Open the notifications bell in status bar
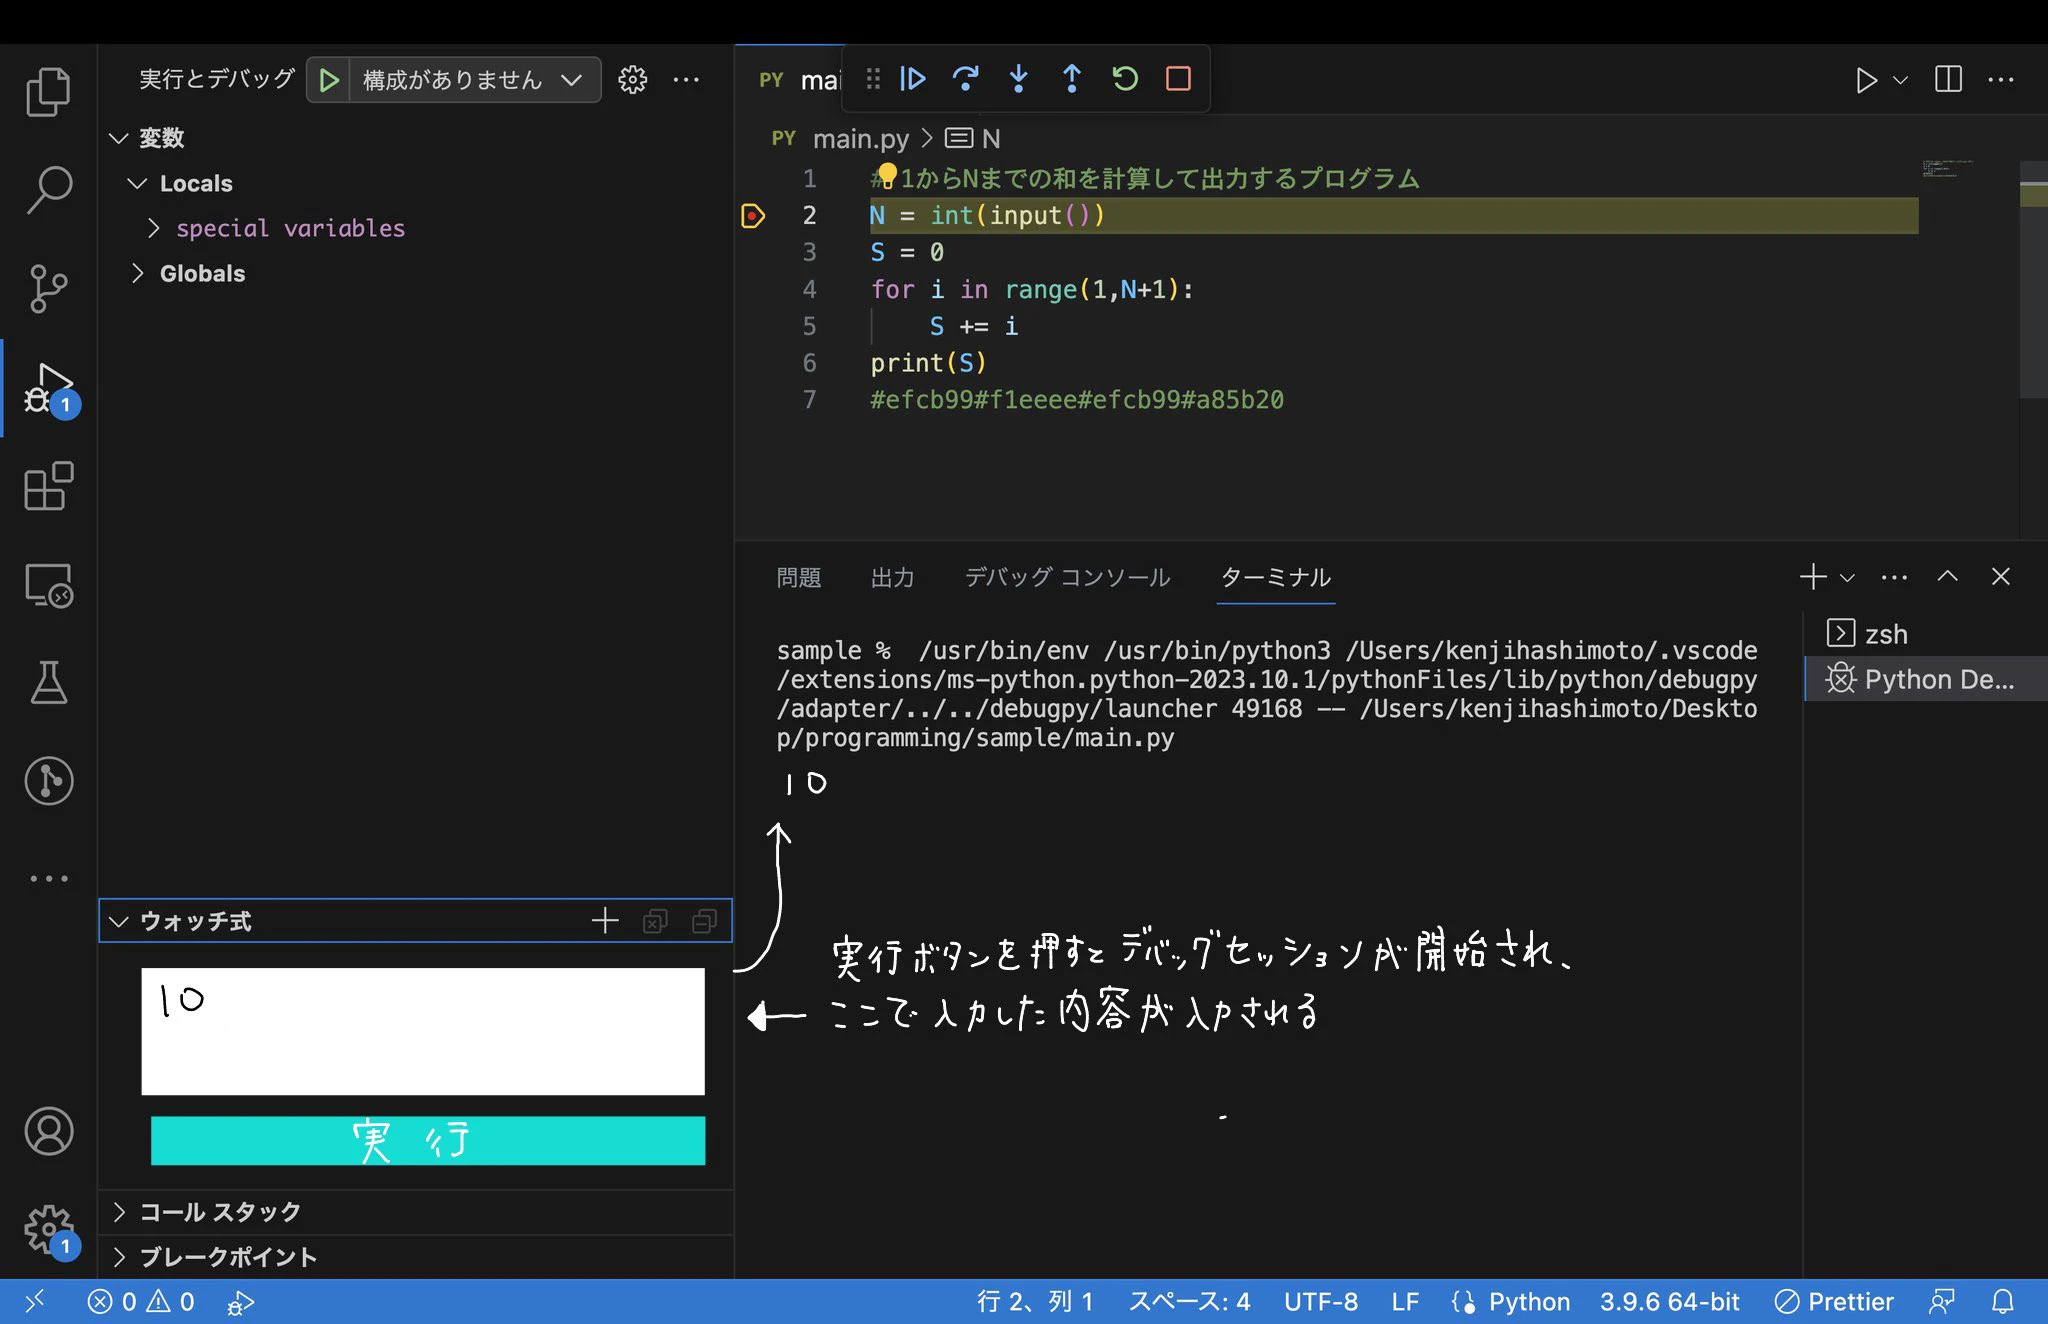Screen dimensions: 2048x1324 tap(2003, 1301)
